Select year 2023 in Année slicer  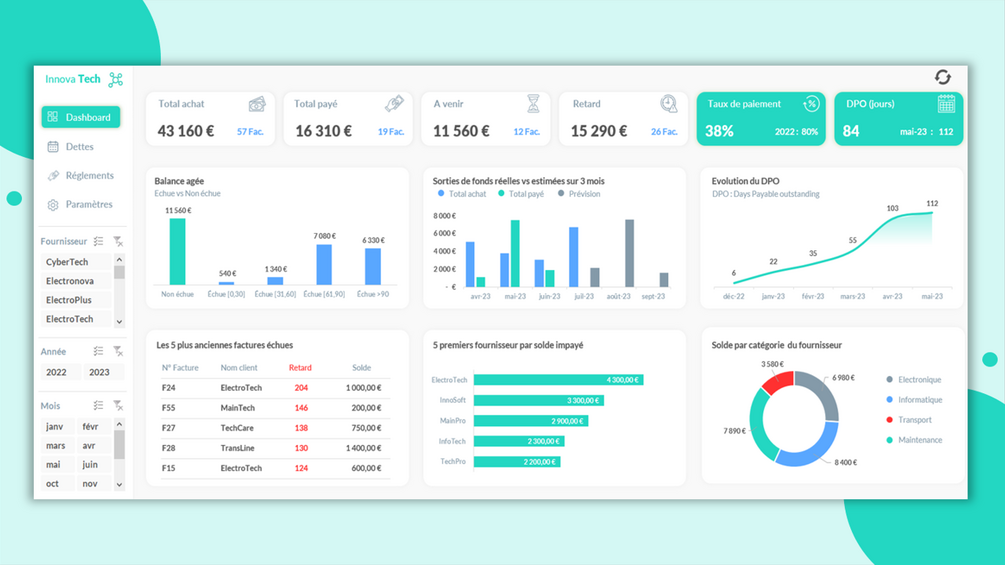click(x=103, y=372)
